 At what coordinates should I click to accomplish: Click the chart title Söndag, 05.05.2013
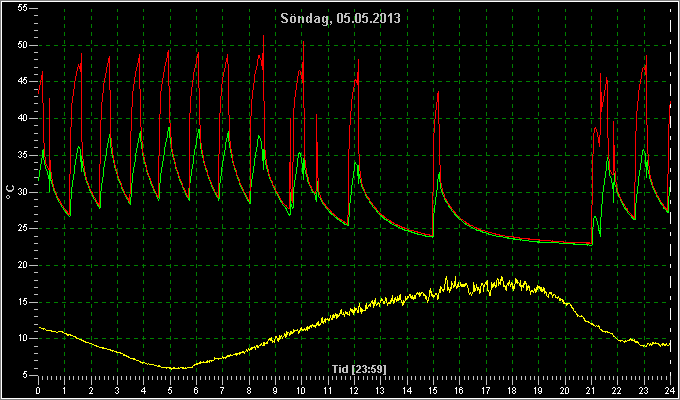tap(340, 19)
